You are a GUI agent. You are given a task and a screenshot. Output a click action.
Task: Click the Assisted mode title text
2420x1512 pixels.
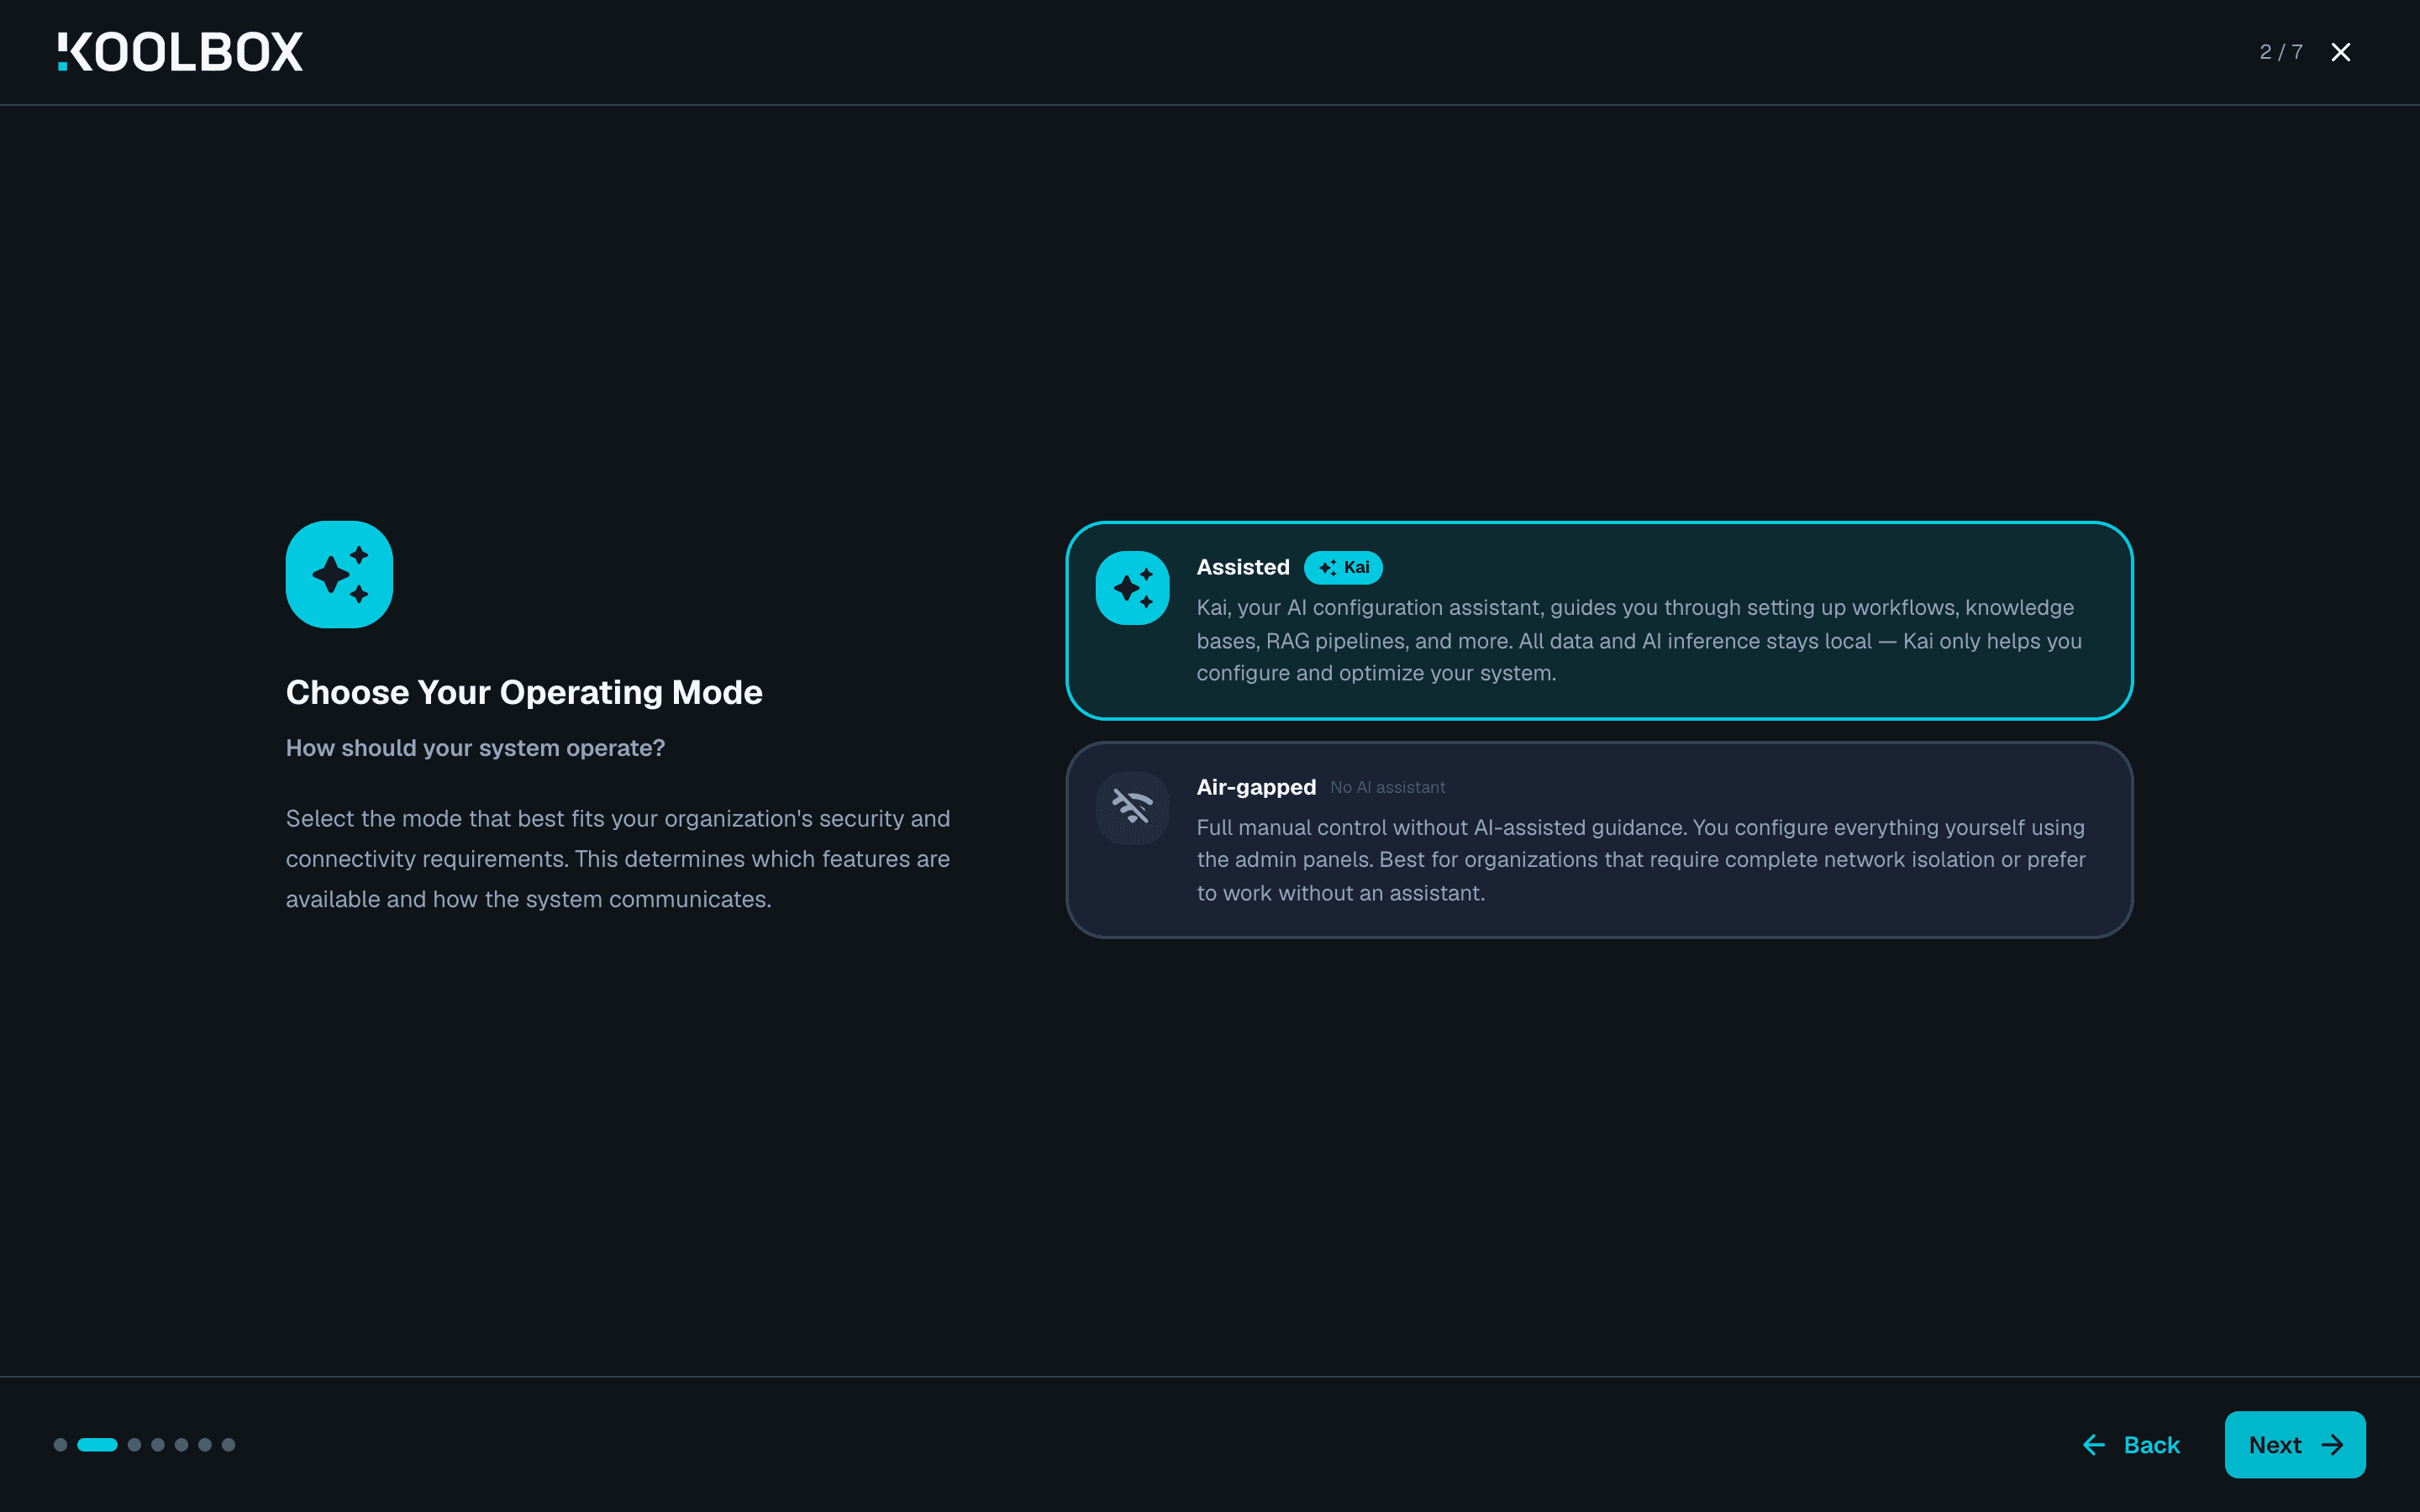1243,567
